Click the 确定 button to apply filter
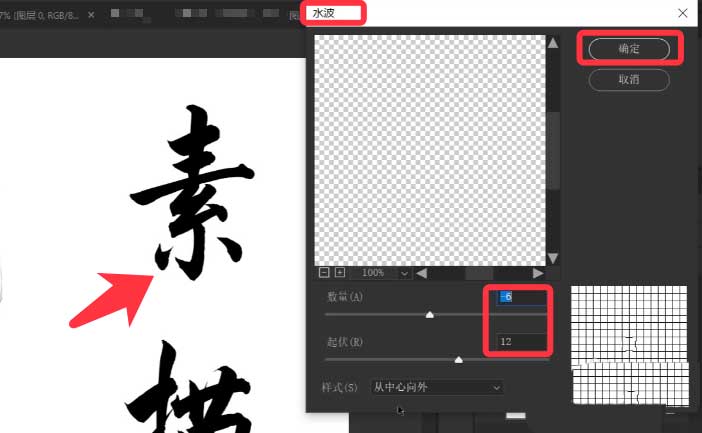The image size is (702, 433). [628, 48]
